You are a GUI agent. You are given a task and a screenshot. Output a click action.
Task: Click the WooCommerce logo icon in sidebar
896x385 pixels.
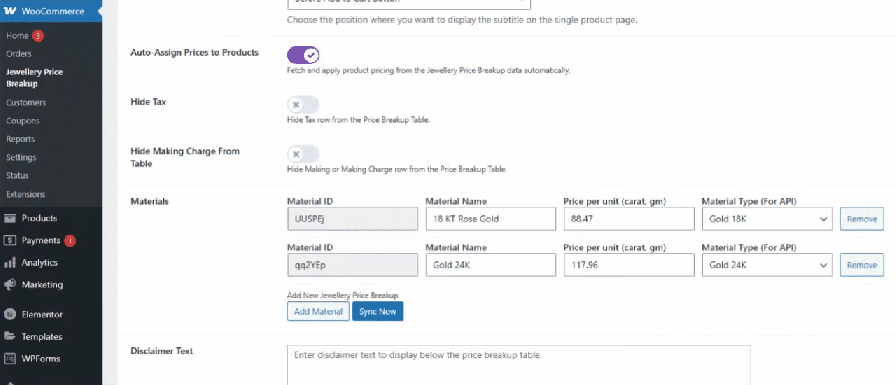[x=10, y=11]
